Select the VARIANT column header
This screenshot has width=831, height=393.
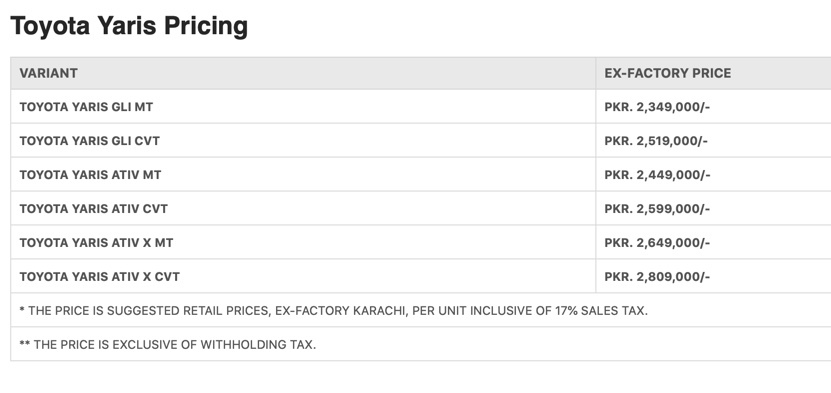click(x=48, y=73)
